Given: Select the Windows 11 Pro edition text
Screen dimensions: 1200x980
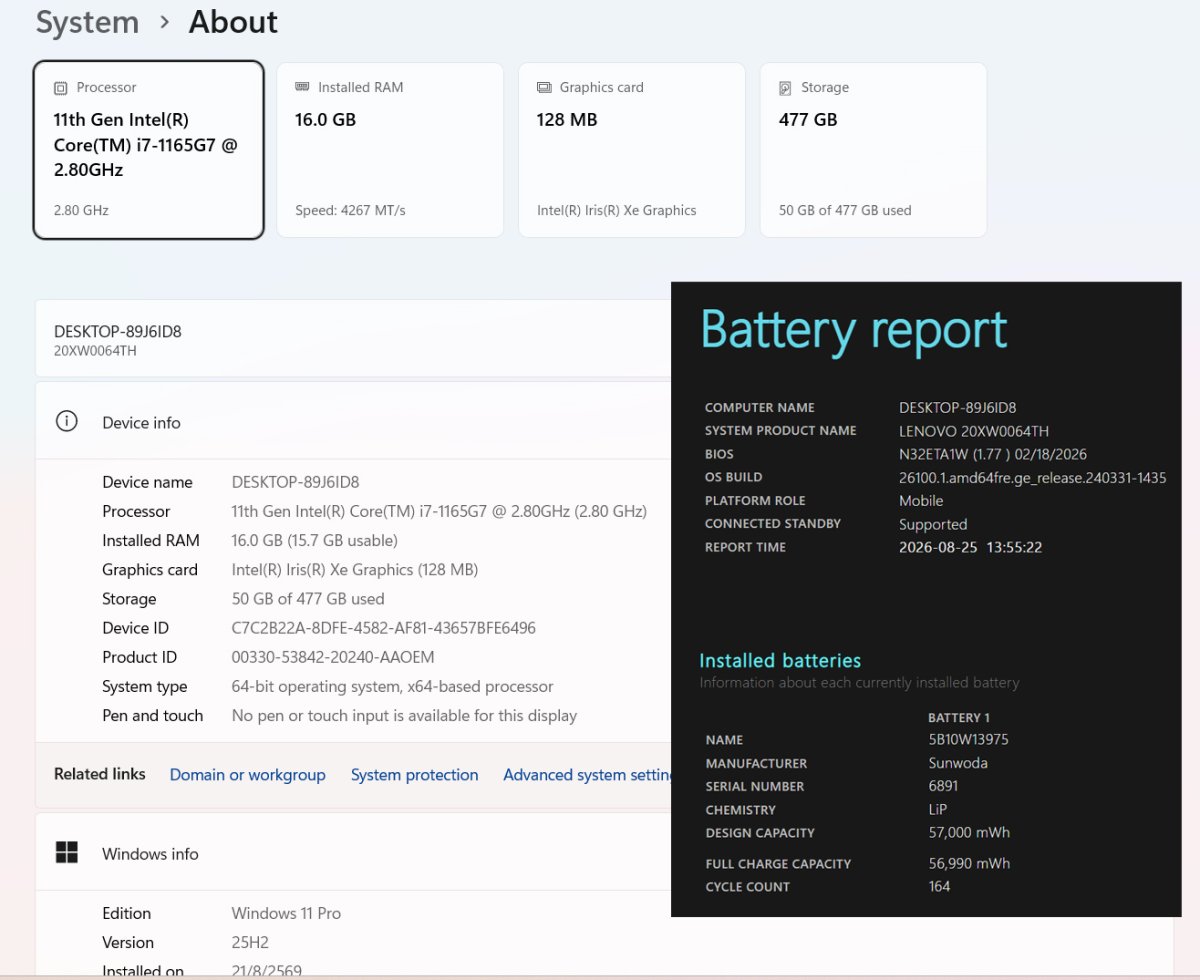Looking at the screenshot, I should point(286,913).
